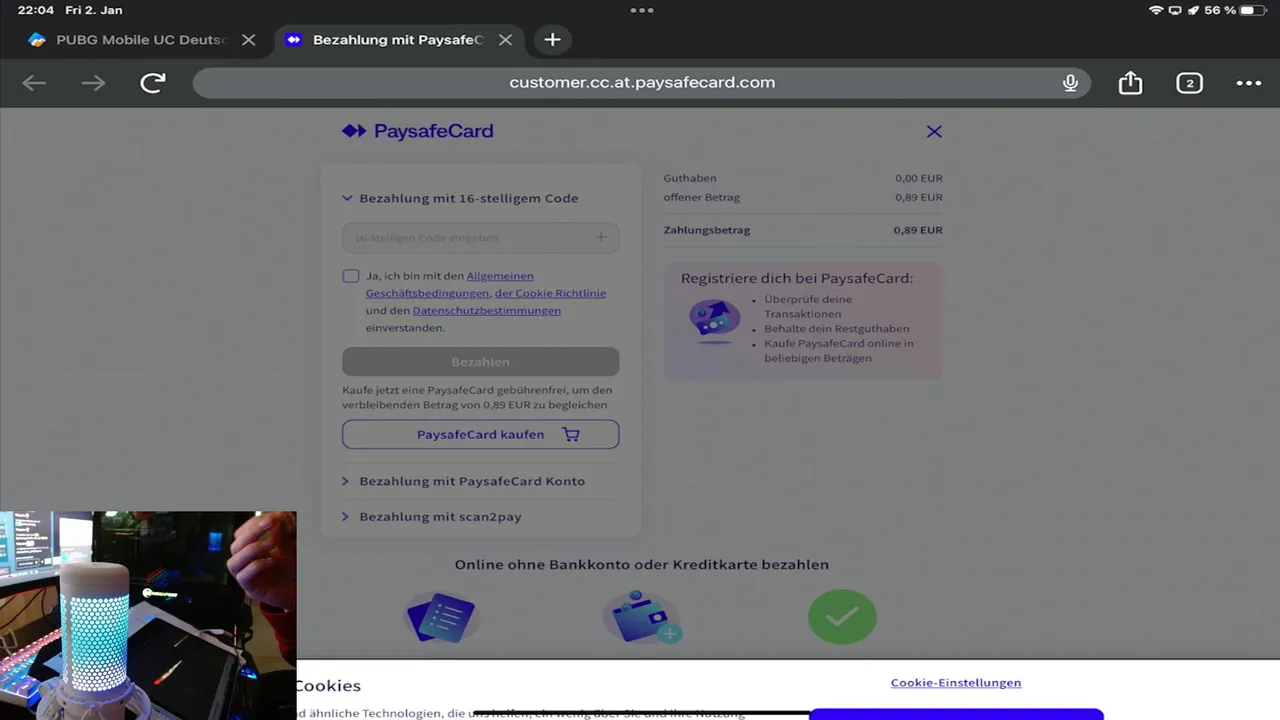
Task: Click the wallet illustration in register box
Action: pos(714,321)
